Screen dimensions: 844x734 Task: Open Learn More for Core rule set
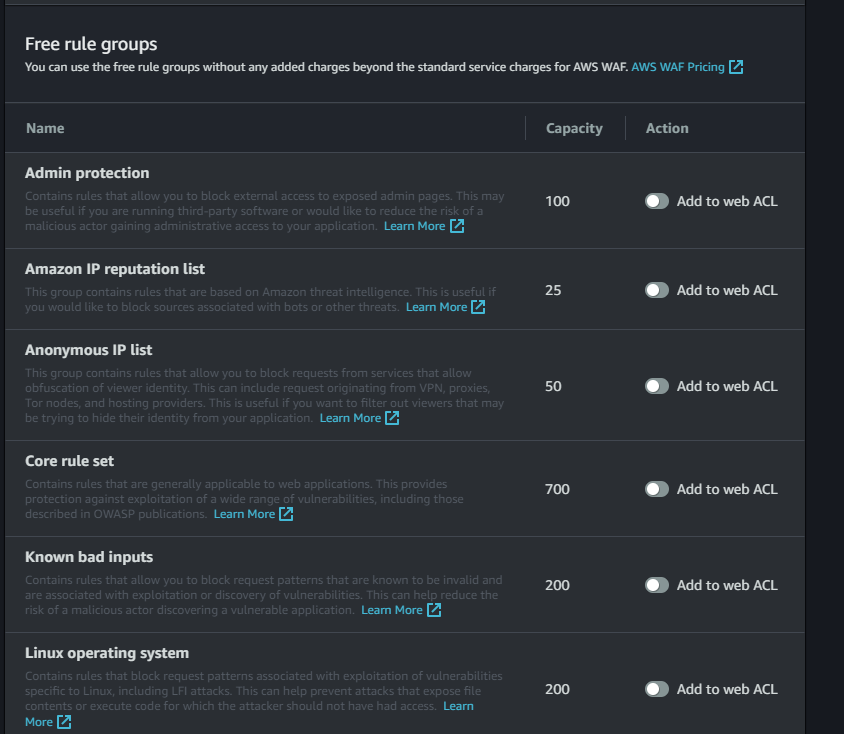[x=244, y=514]
